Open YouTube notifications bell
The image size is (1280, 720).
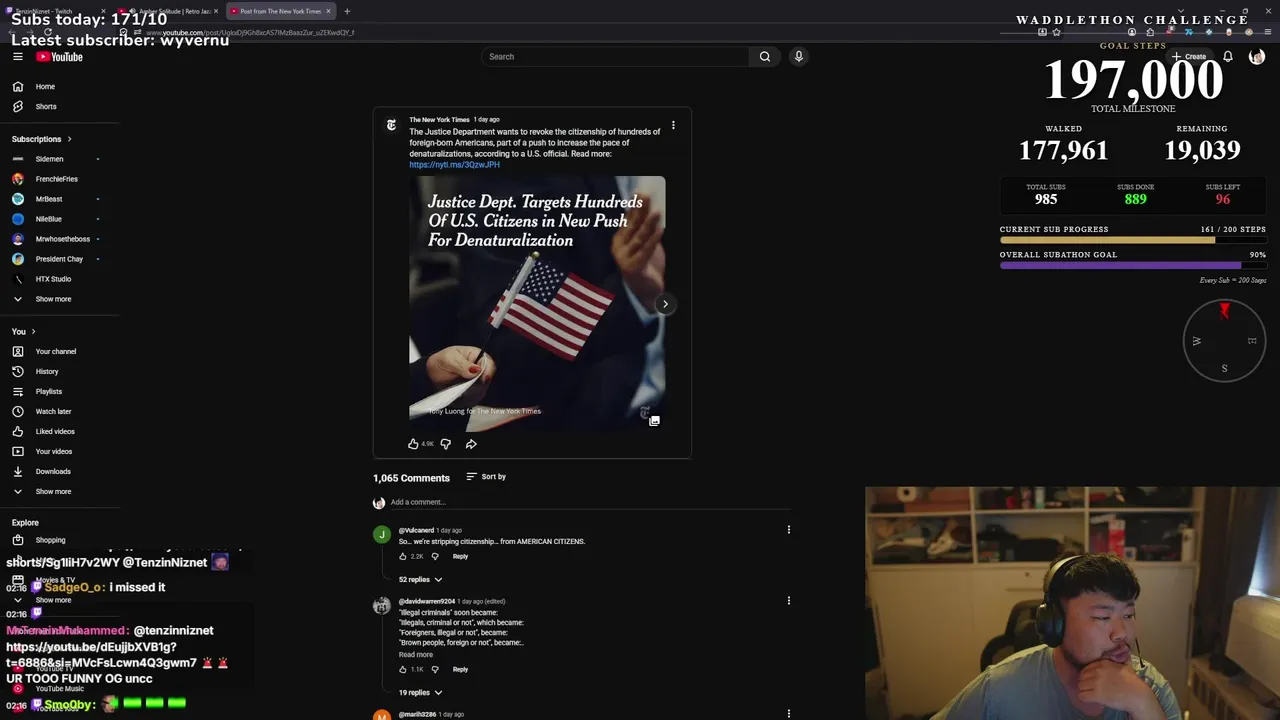(x=1228, y=57)
